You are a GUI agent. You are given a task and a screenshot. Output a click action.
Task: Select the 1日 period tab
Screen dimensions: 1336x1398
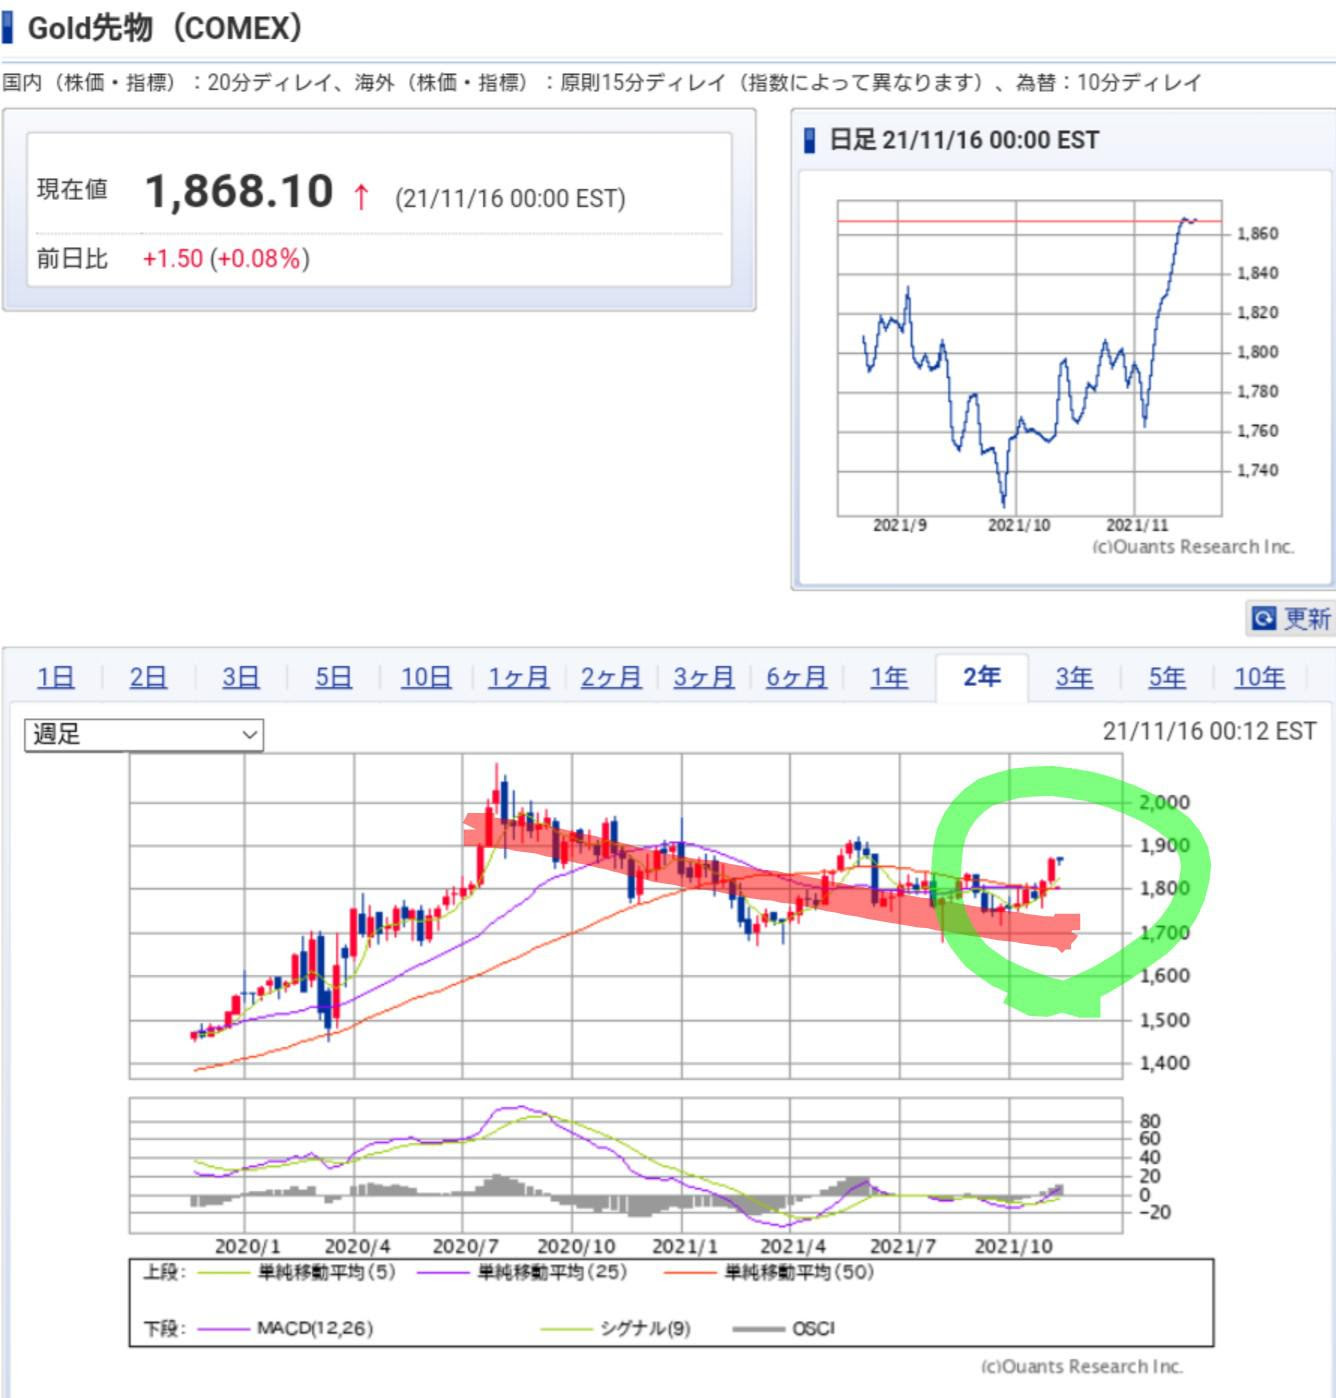(x=56, y=678)
